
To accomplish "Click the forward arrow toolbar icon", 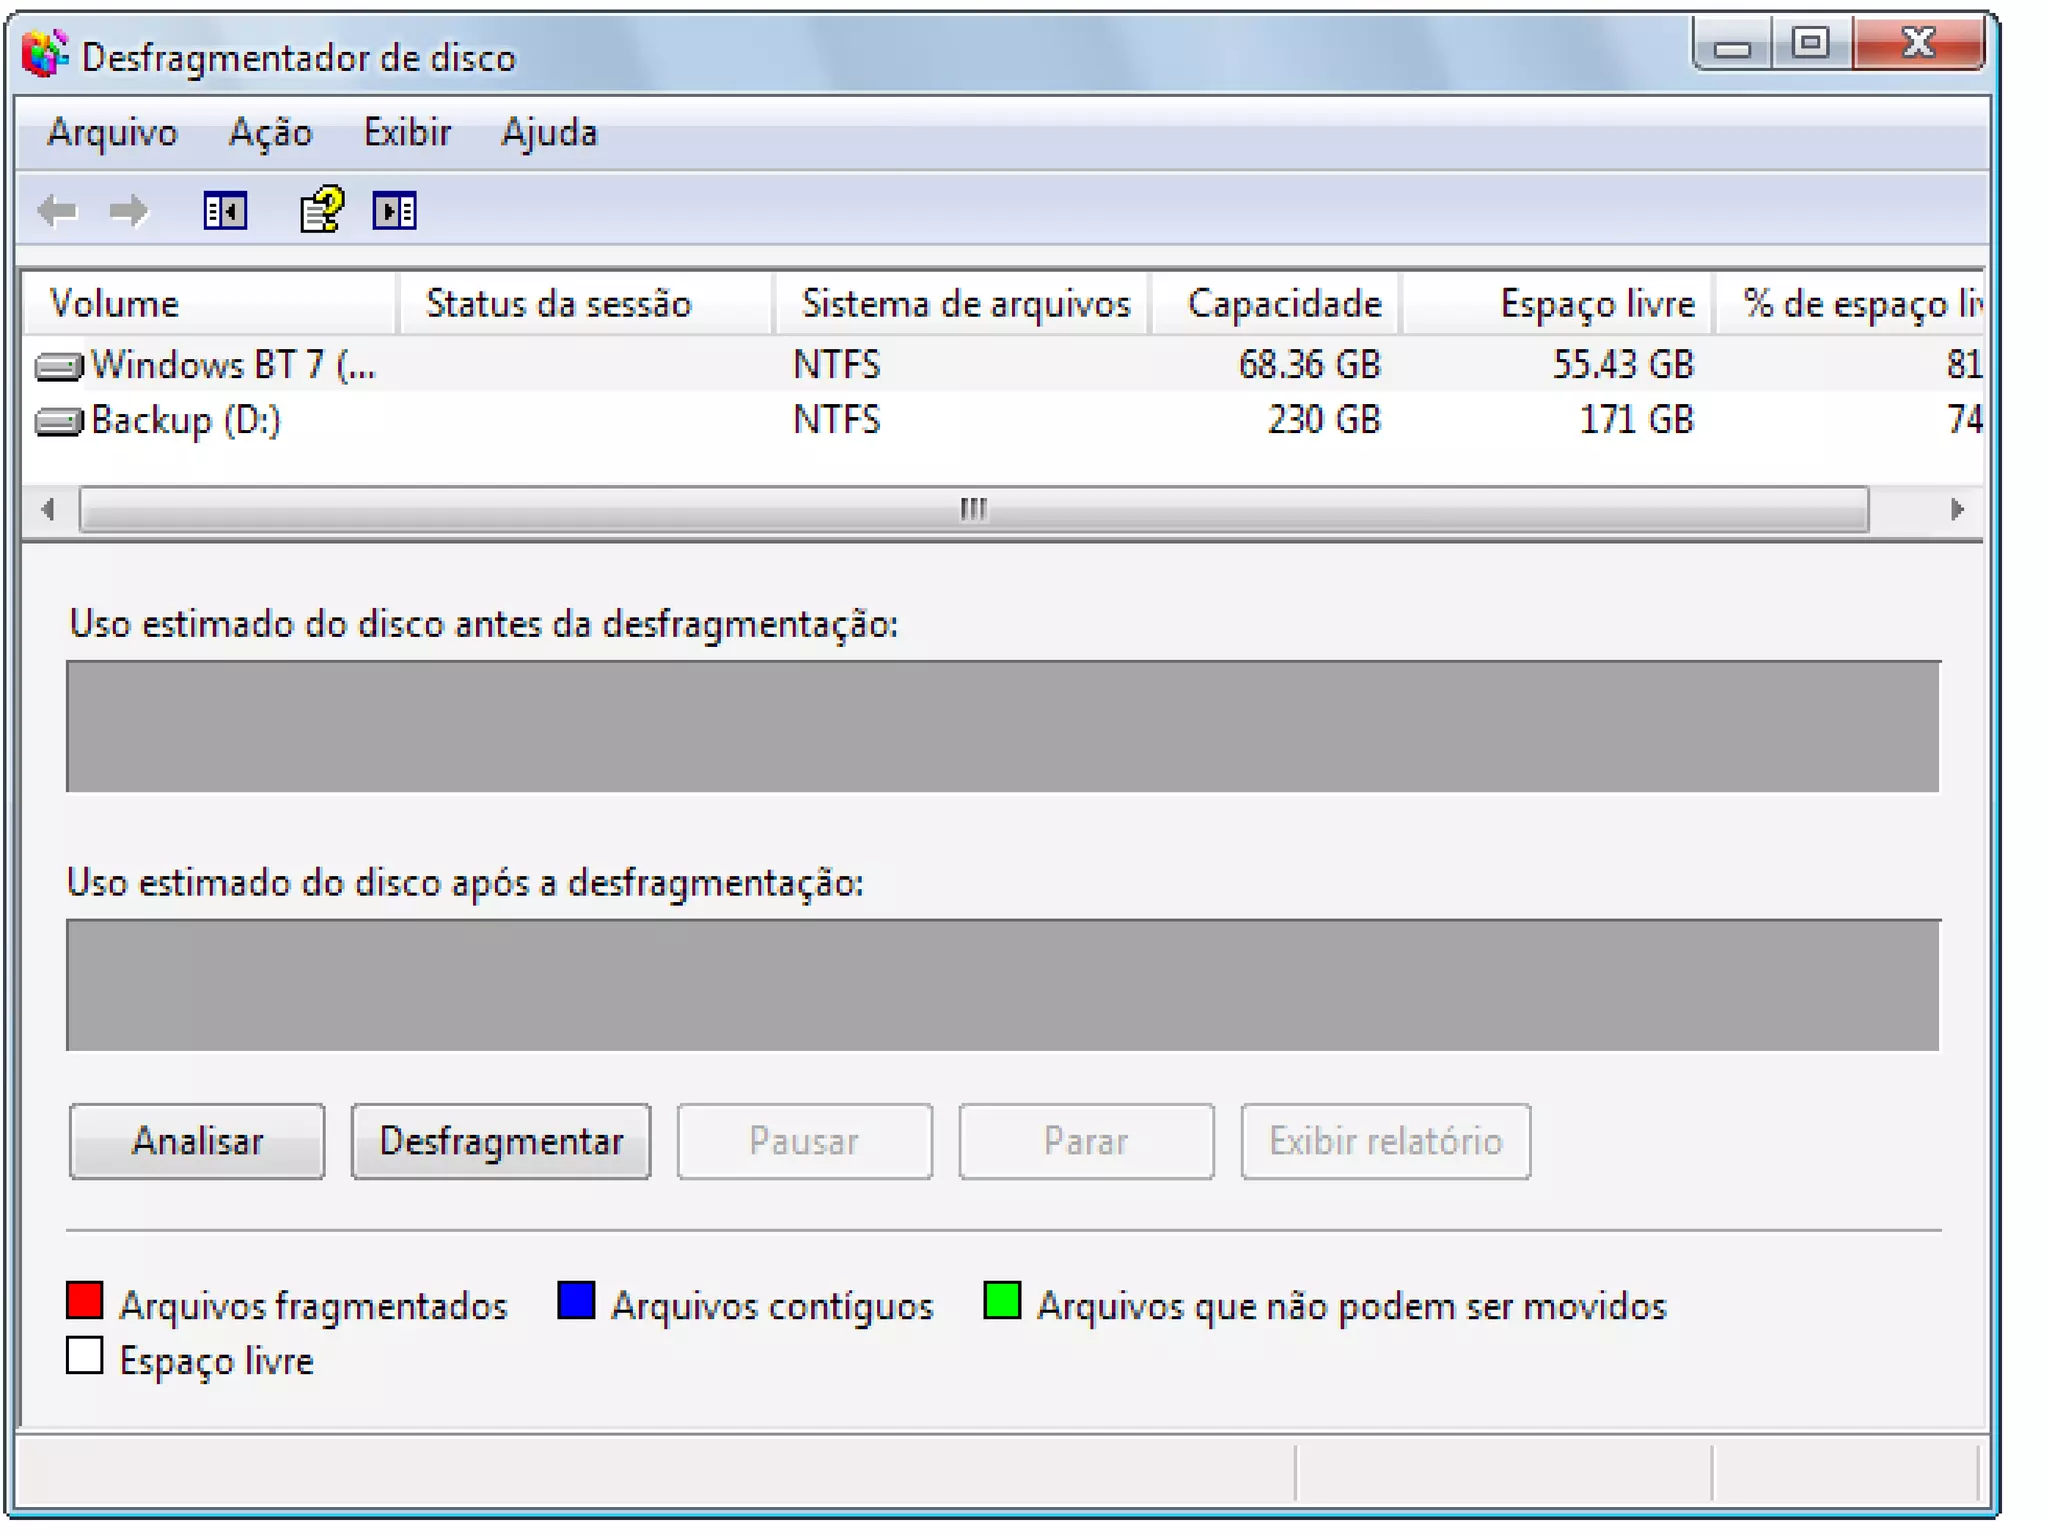I will pos(128,211).
